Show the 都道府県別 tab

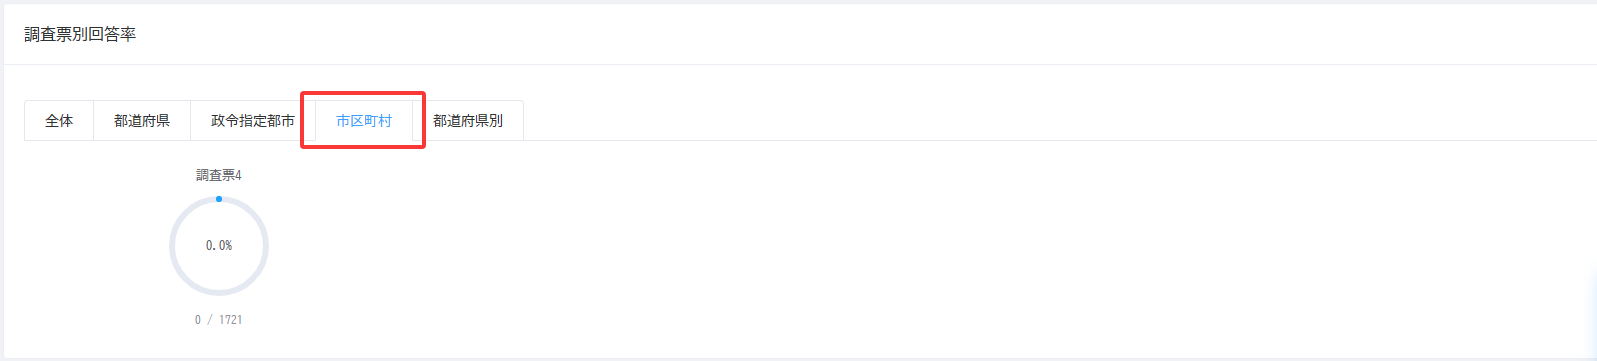click(x=468, y=121)
